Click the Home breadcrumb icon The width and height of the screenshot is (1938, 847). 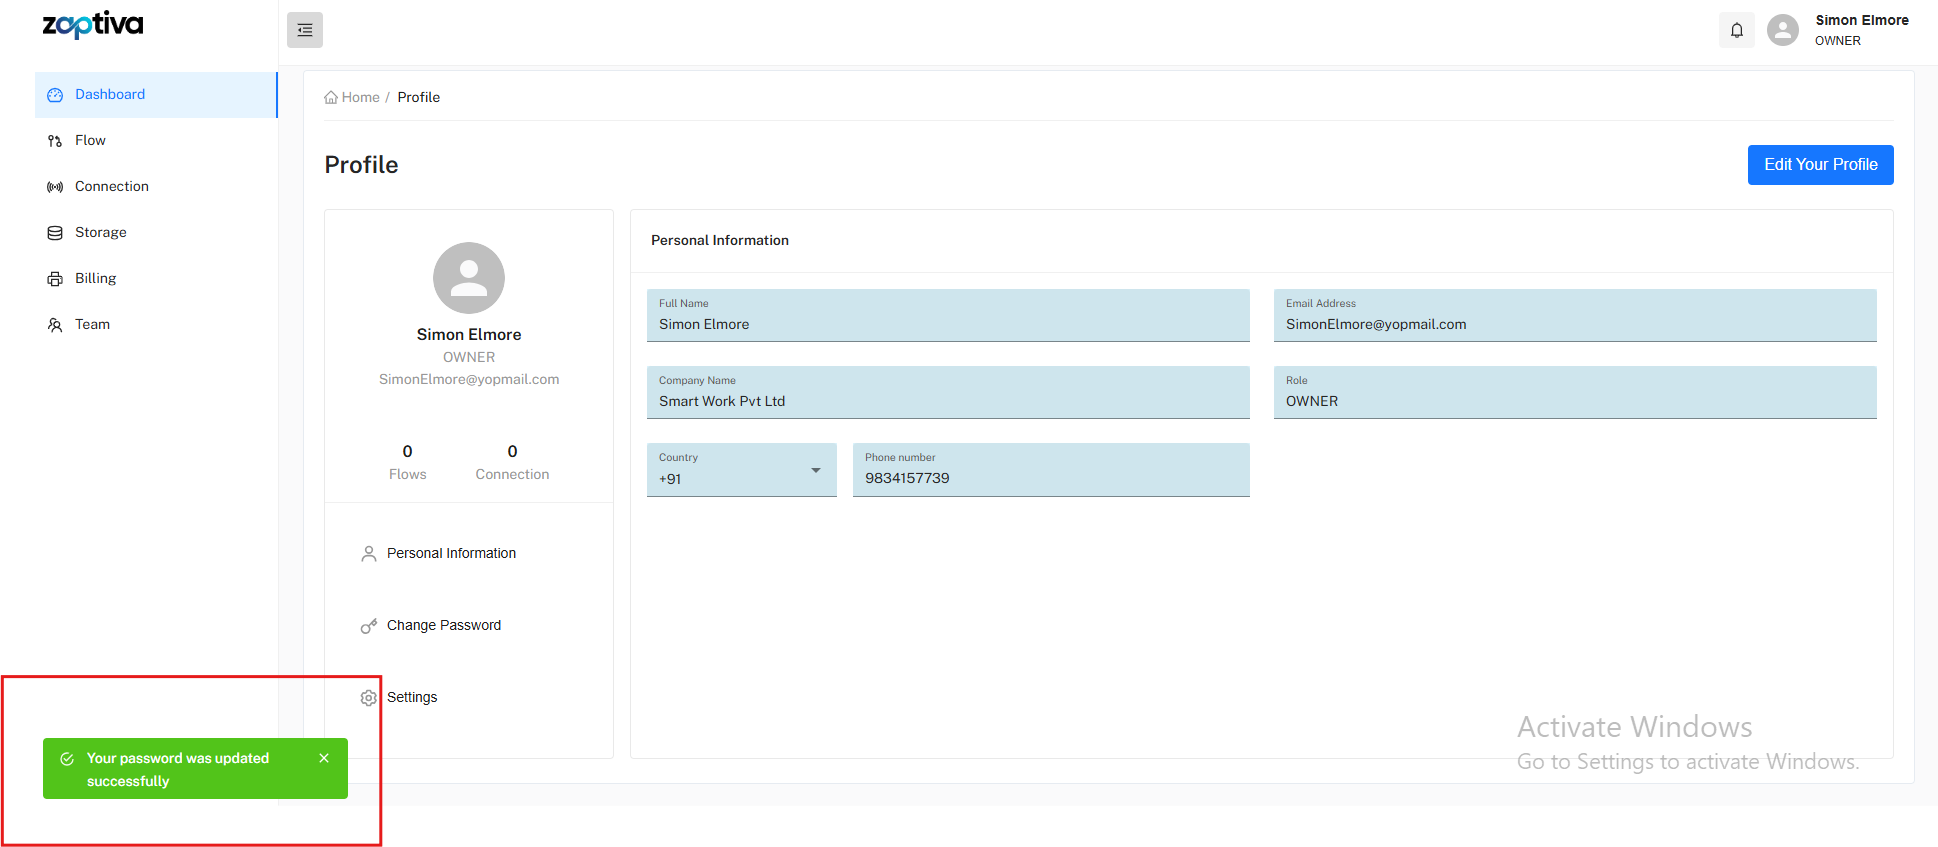pos(331,98)
